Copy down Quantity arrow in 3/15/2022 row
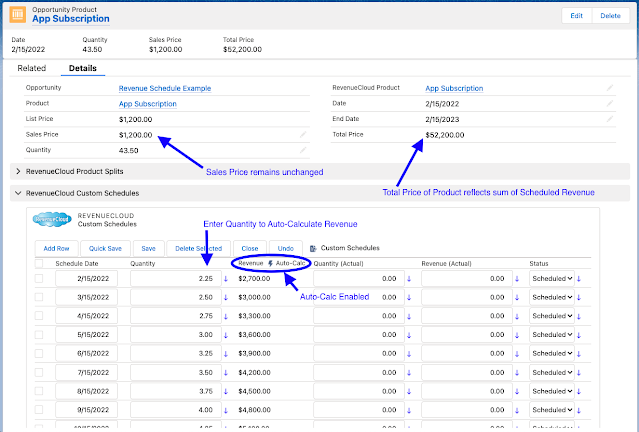This screenshot has width=639, height=432. pos(226,298)
